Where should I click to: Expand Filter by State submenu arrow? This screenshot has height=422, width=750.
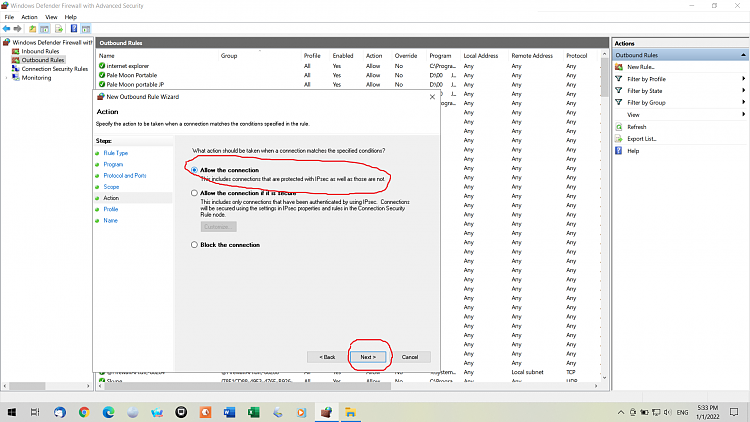pyautogui.click(x=743, y=90)
